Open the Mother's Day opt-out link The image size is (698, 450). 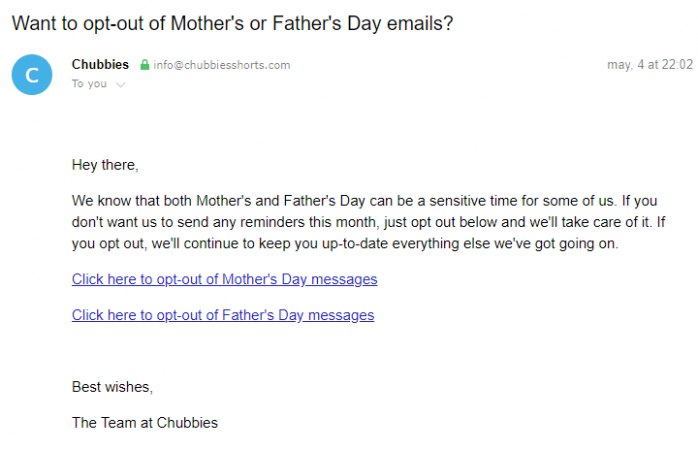[224, 279]
